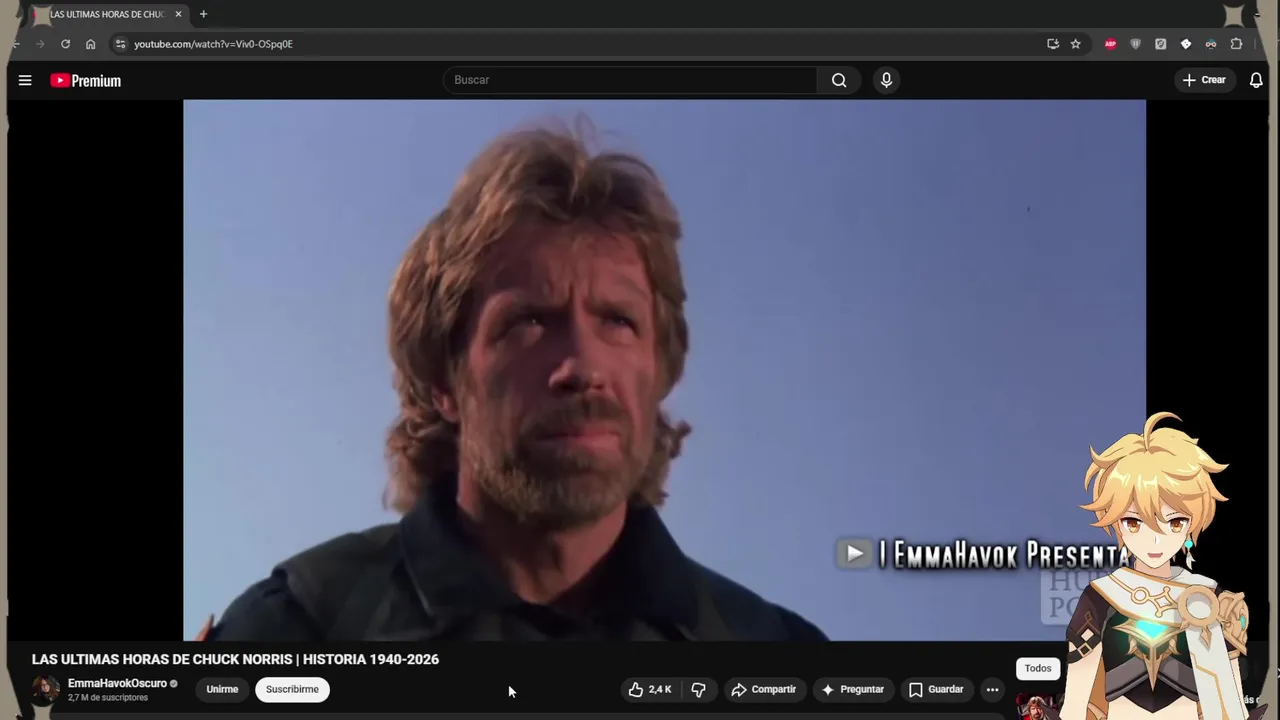
Task: Go to YouTube Premium home logo
Action: click(86, 81)
